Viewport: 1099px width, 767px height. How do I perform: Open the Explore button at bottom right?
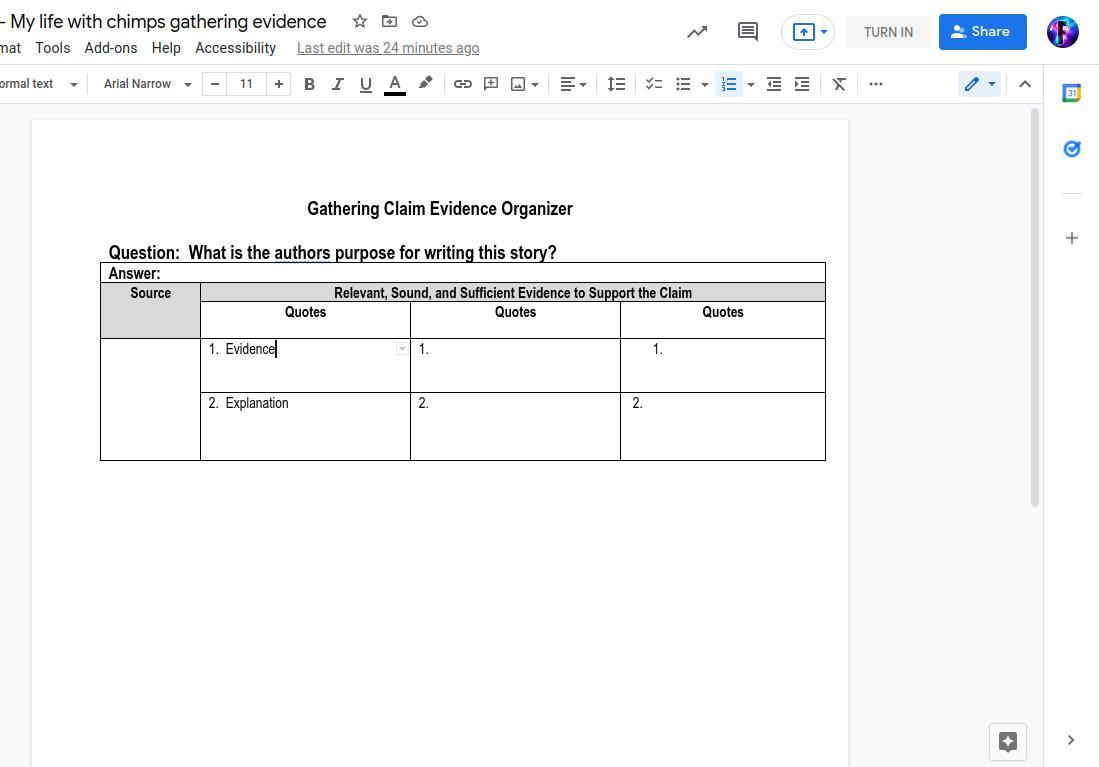[x=1007, y=742]
